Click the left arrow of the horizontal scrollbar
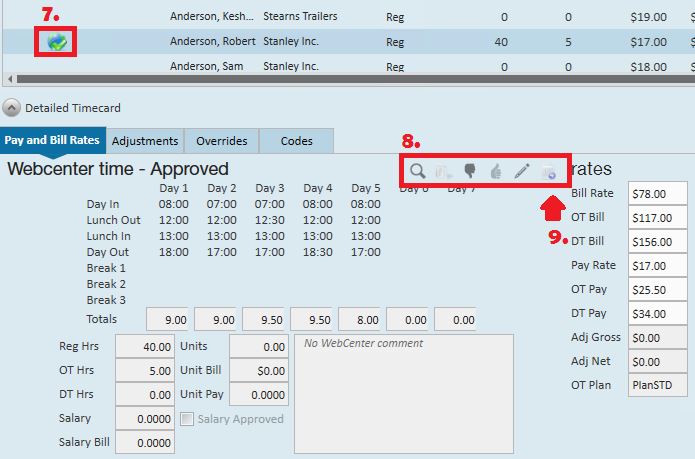695x459 pixels. click(10, 79)
